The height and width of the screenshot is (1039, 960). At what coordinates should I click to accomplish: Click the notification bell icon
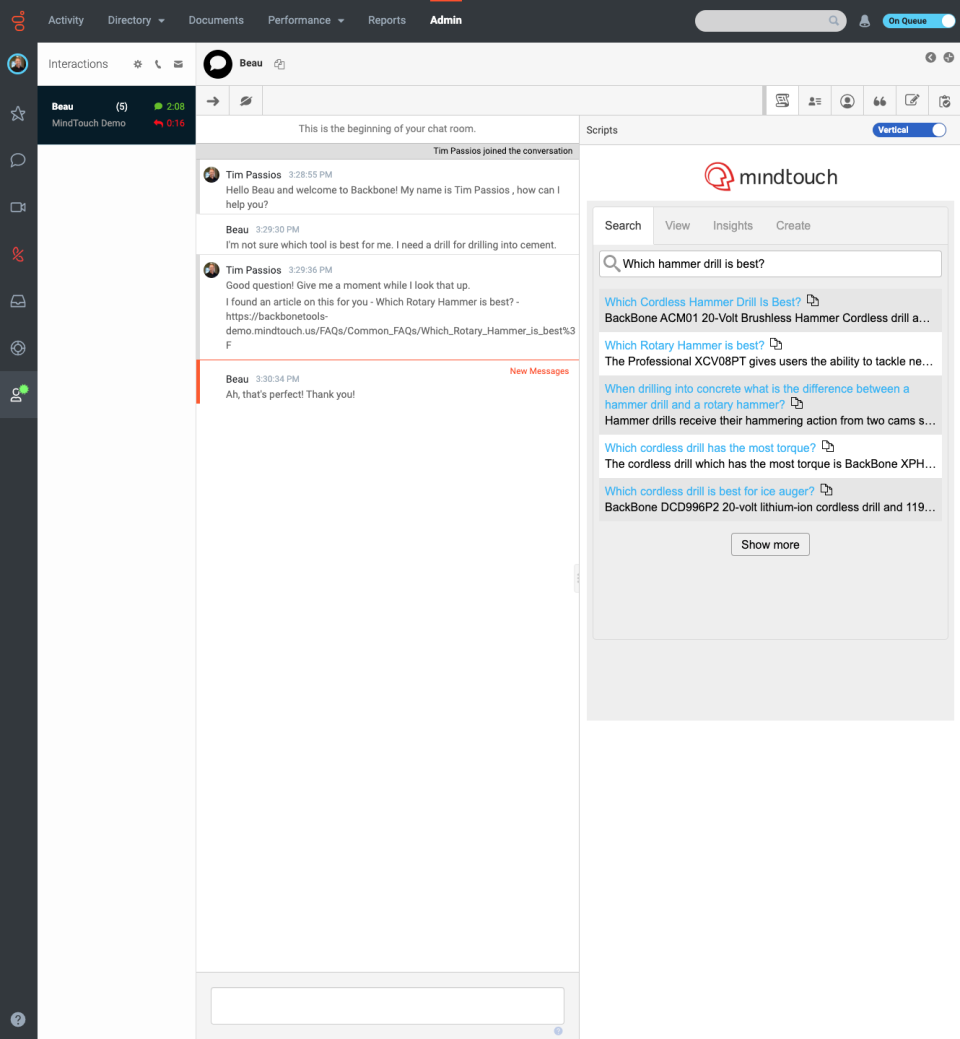[x=864, y=20]
